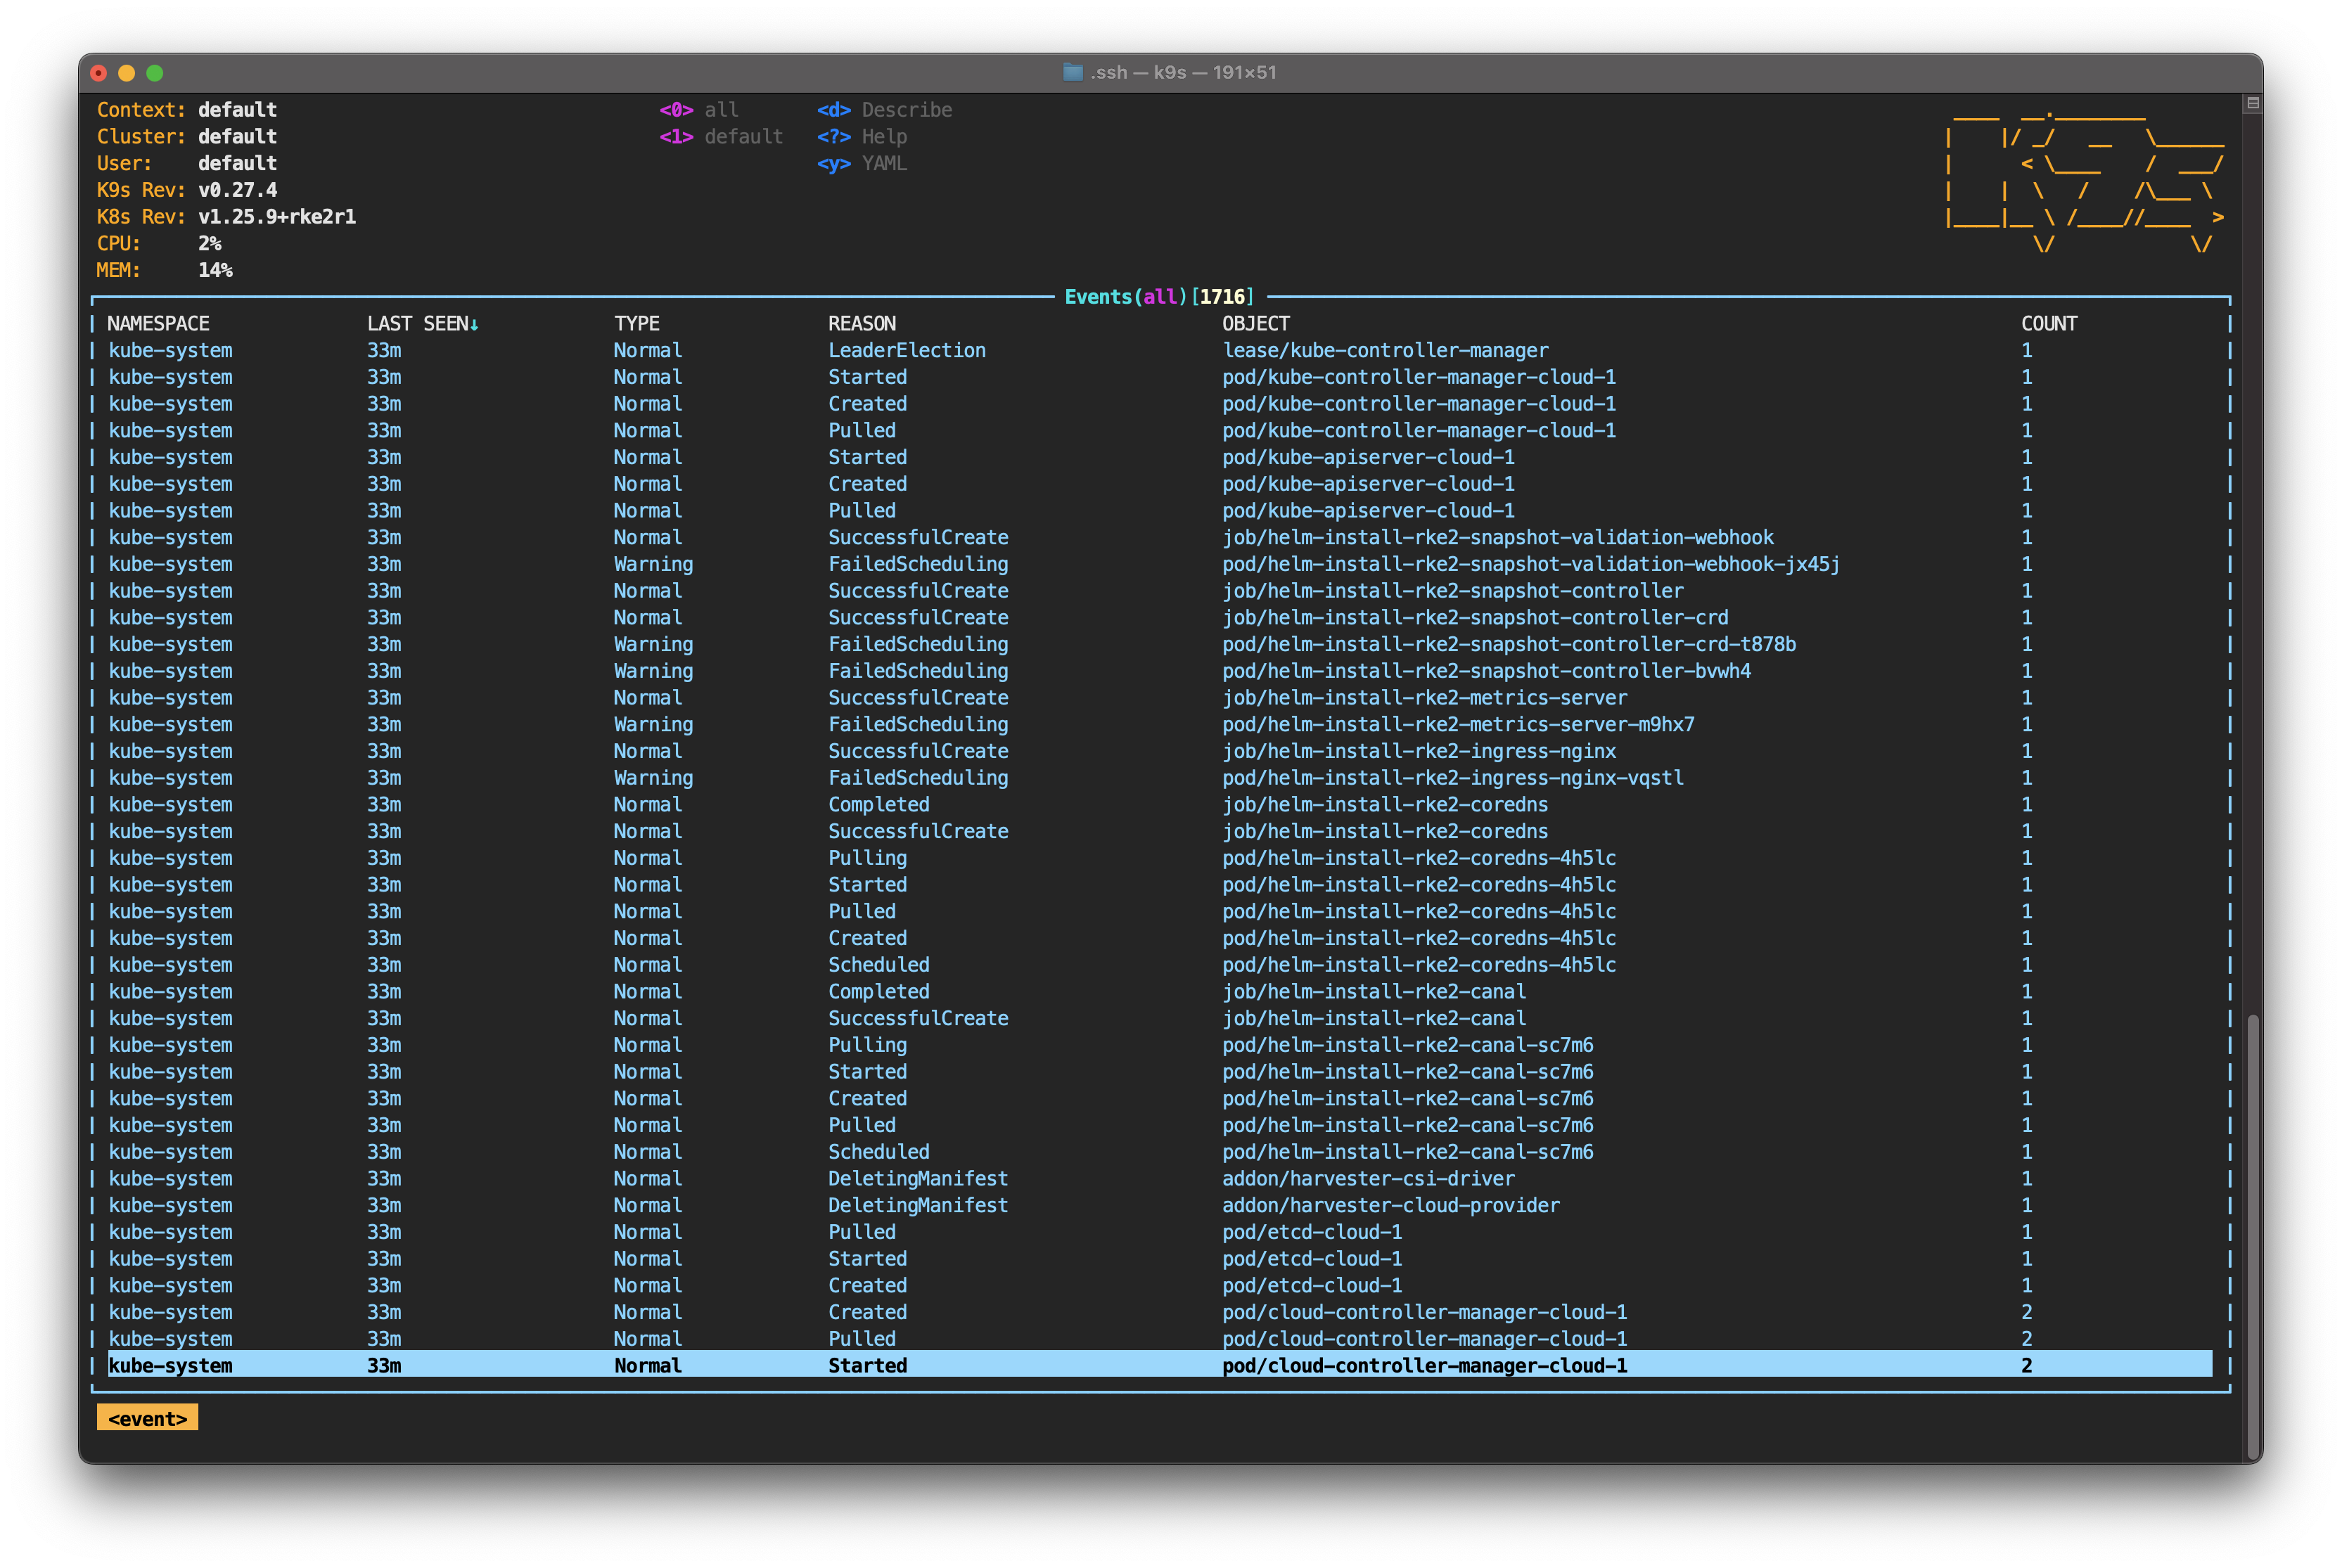Click the Events(all)[1716] table title

[x=1158, y=296]
